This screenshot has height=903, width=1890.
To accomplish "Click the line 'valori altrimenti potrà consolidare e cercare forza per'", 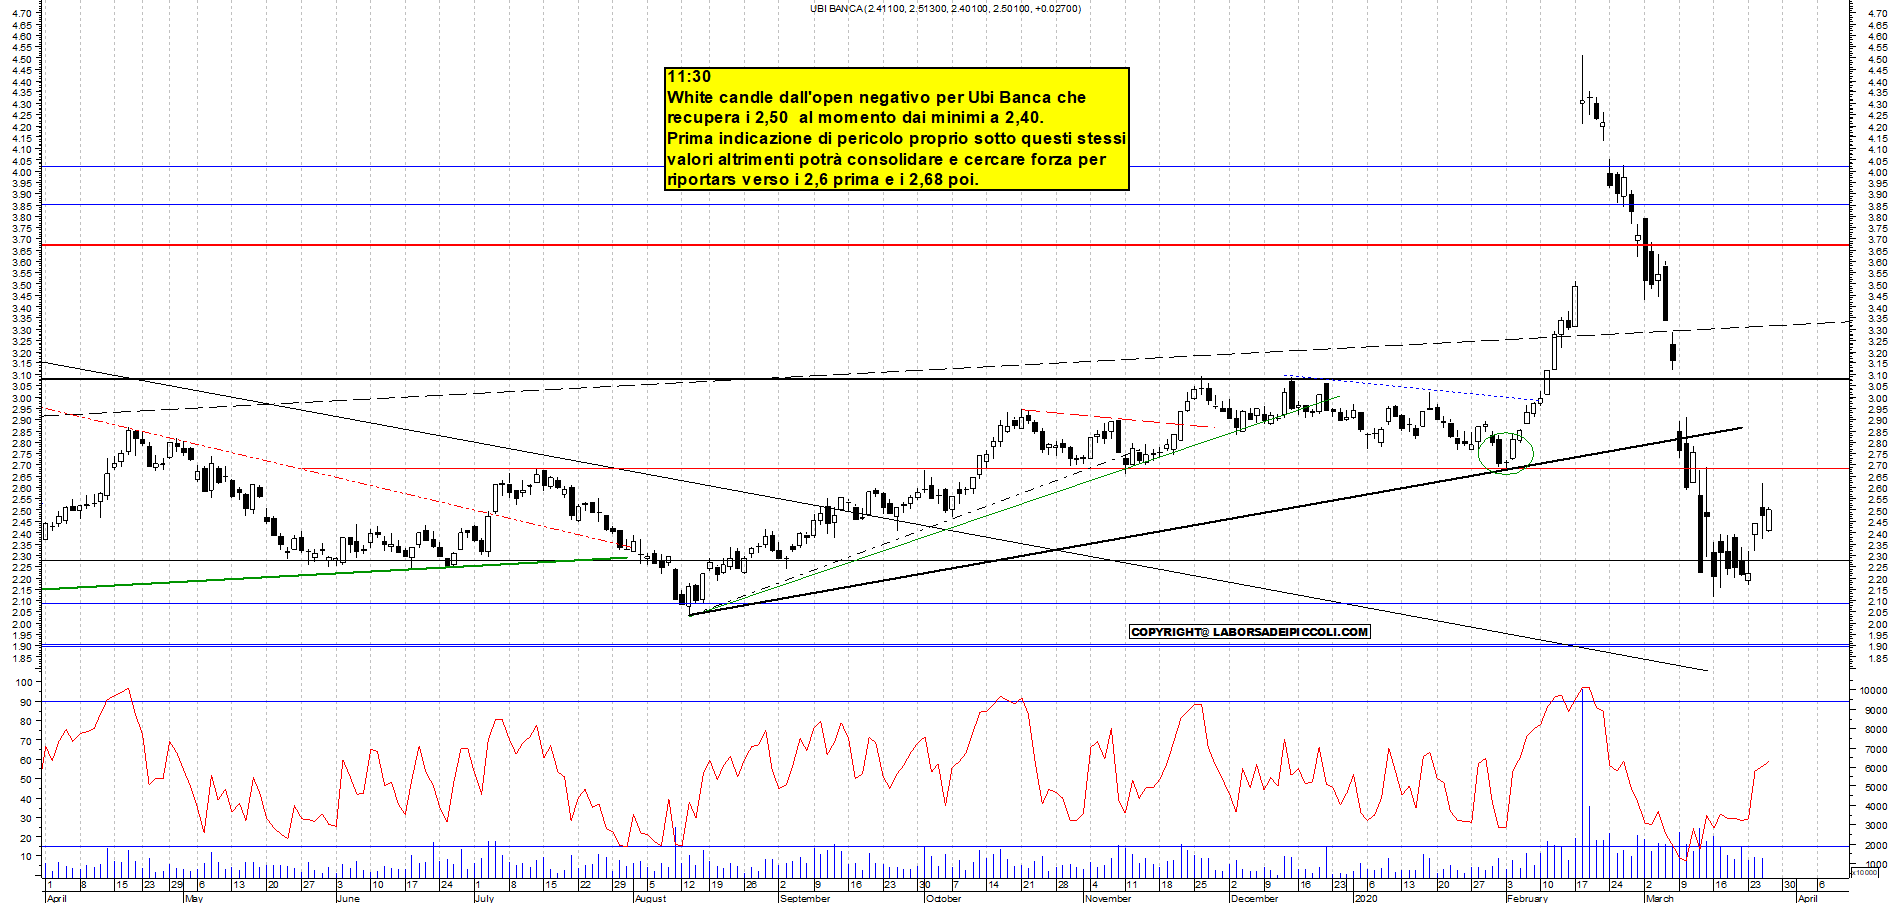I will tap(886, 159).
